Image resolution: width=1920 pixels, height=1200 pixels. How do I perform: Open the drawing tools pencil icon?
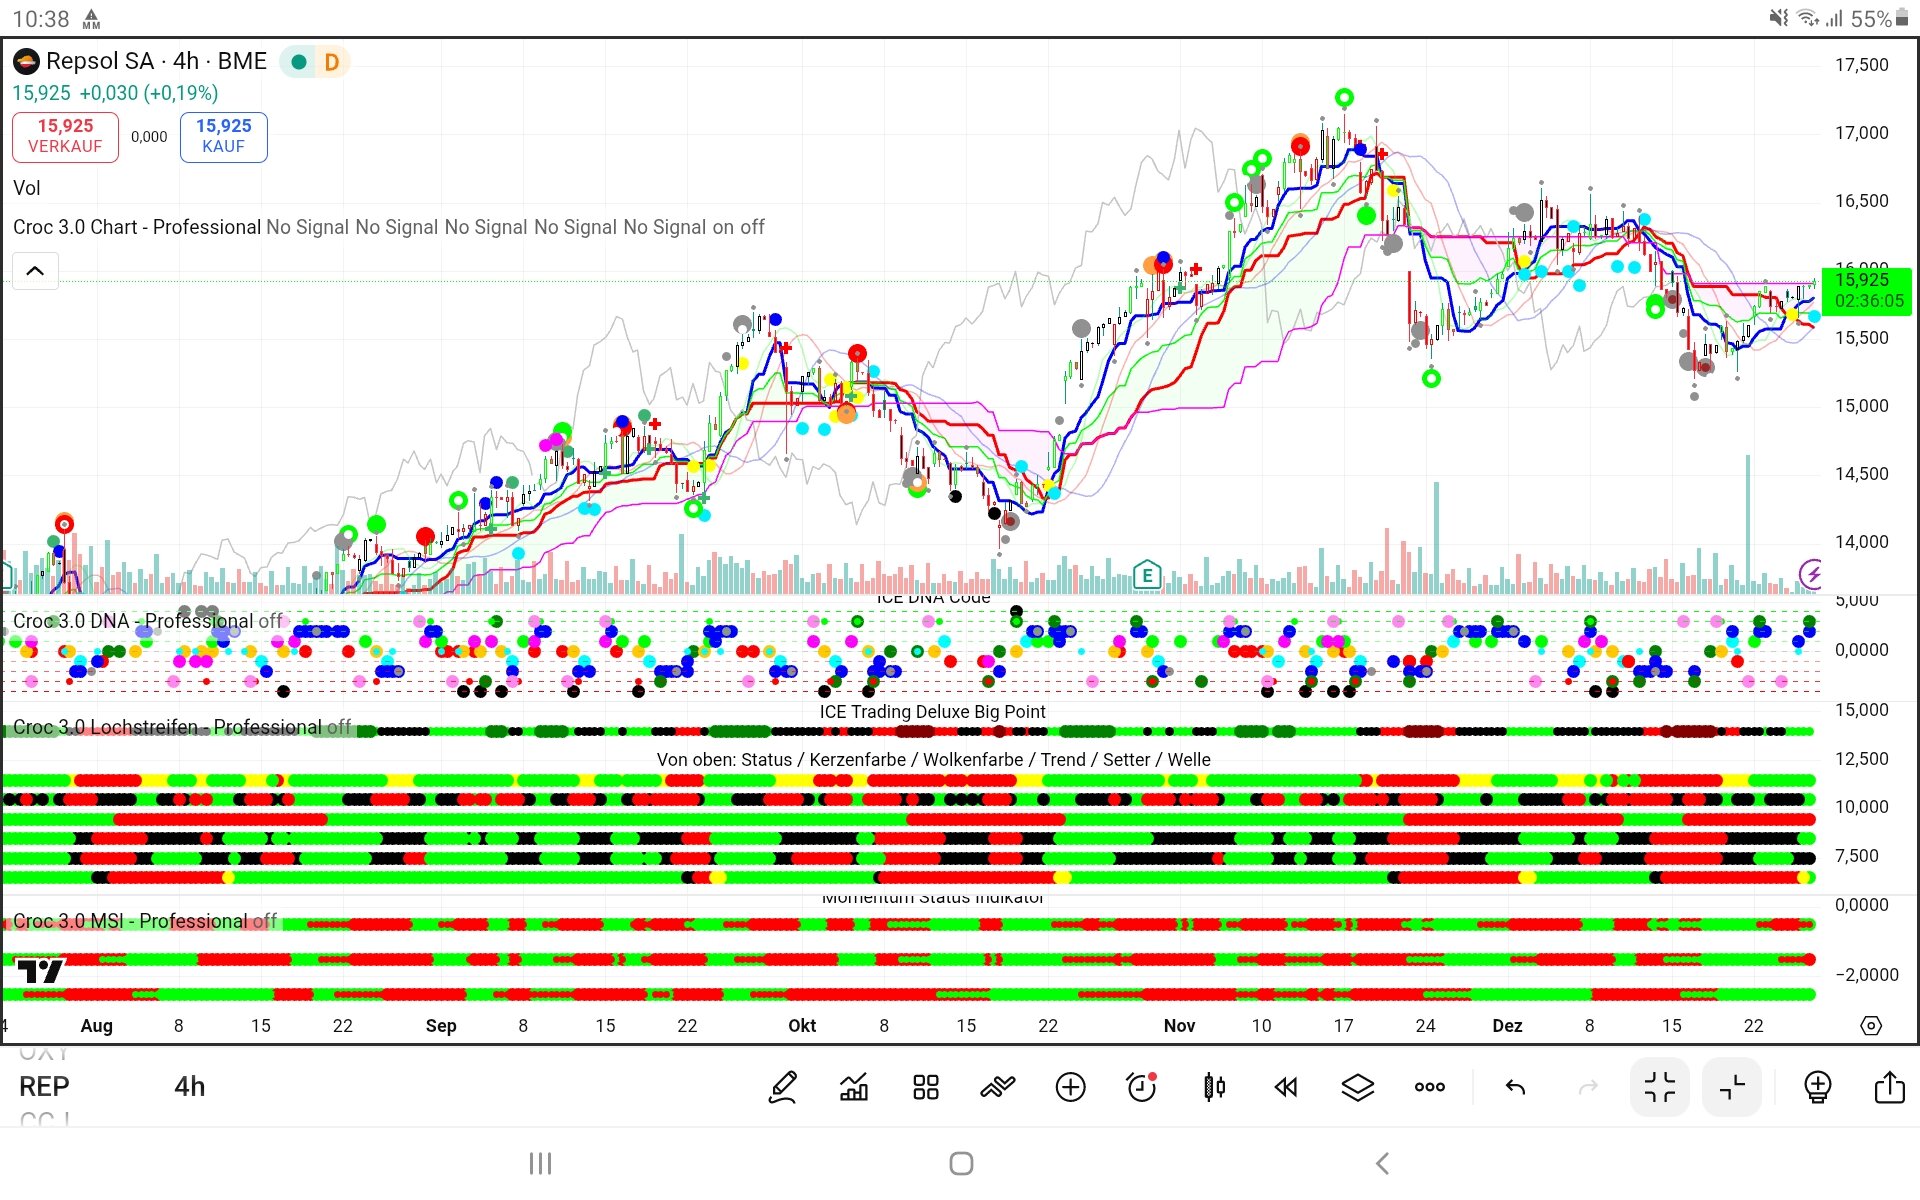pos(782,1087)
